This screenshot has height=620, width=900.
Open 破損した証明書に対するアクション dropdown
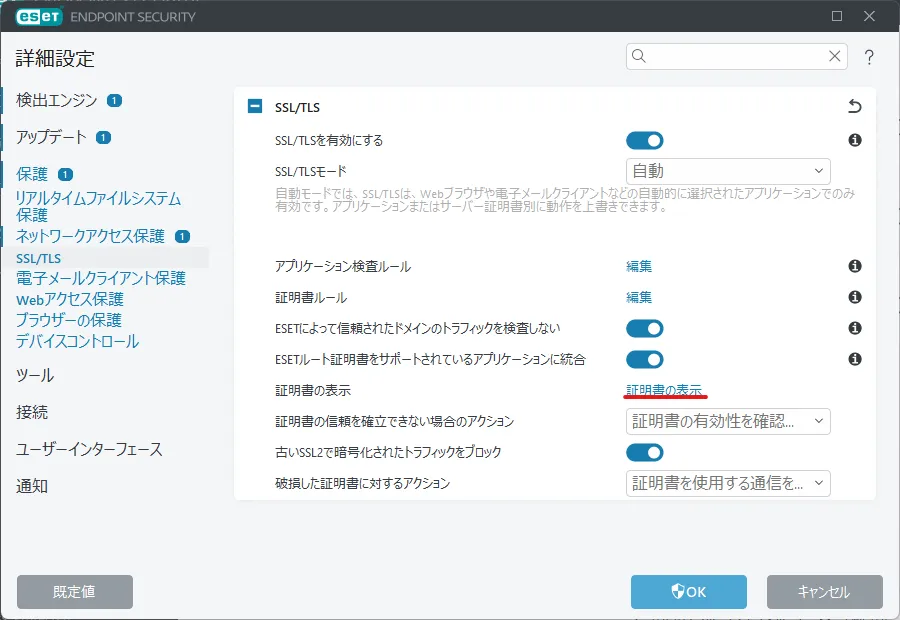coord(728,484)
